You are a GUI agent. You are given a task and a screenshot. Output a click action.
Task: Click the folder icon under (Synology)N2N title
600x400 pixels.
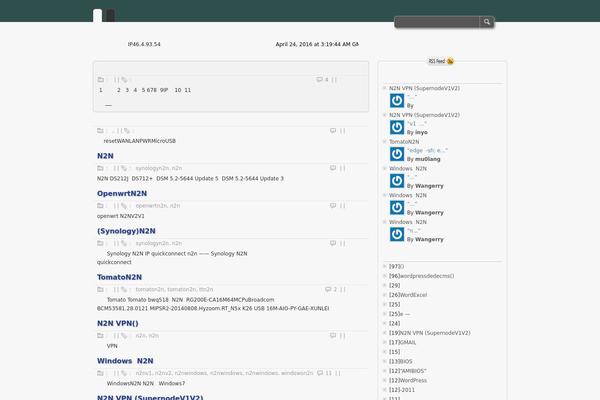(x=100, y=243)
